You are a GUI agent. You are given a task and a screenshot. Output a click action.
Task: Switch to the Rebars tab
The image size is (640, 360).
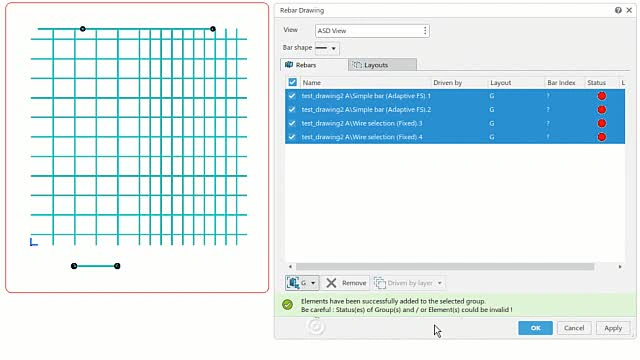click(313, 65)
